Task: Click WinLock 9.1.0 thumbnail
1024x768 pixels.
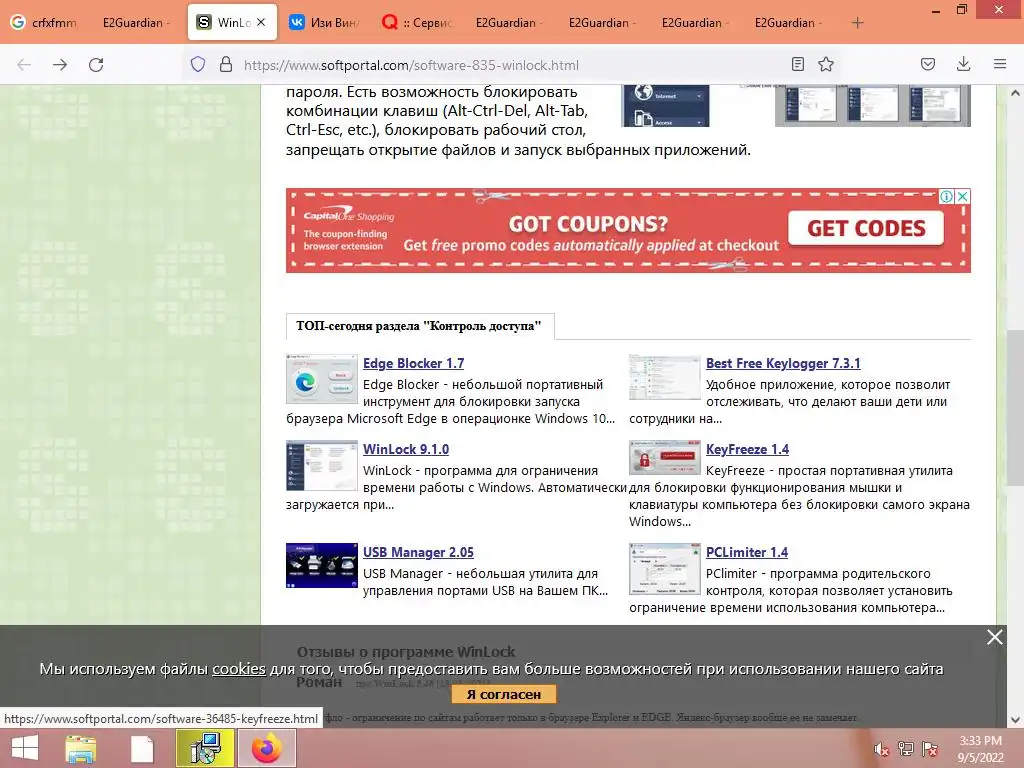Action: [322, 465]
